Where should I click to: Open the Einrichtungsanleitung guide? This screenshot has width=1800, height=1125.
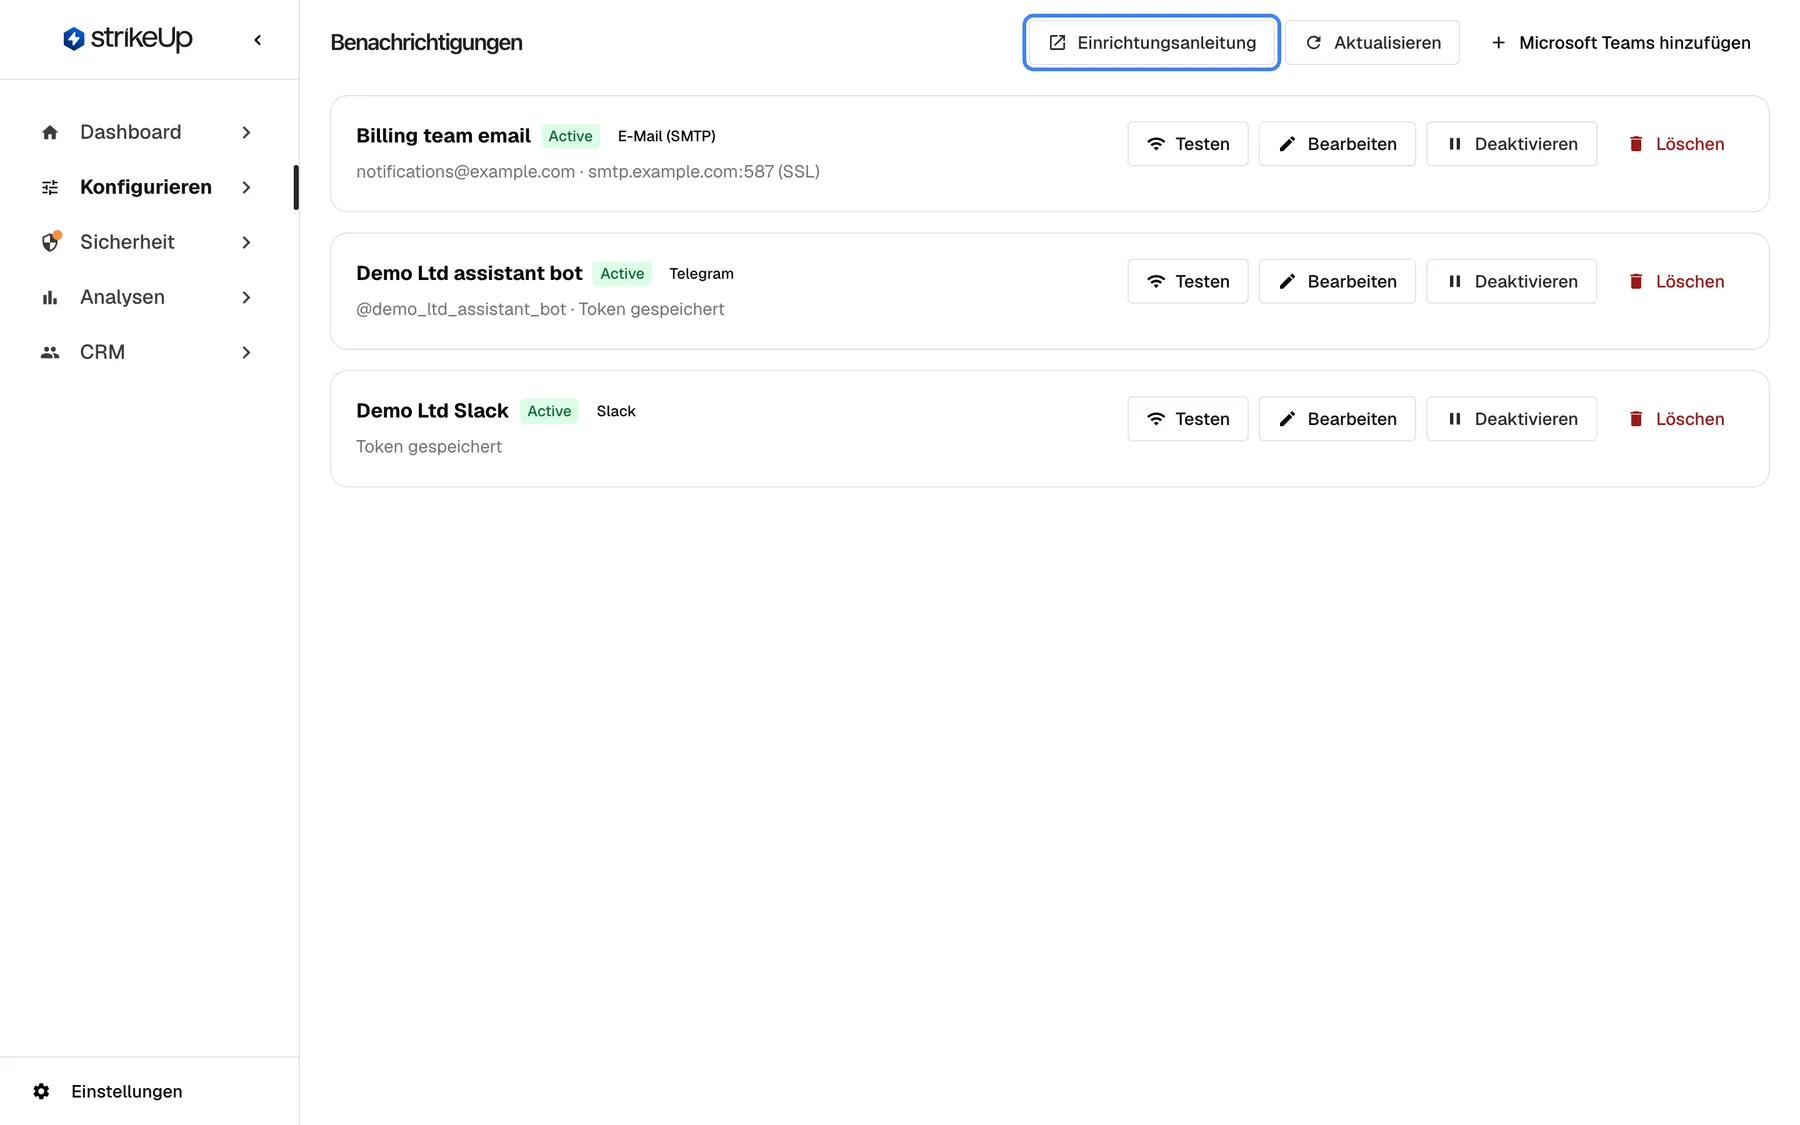[1152, 42]
